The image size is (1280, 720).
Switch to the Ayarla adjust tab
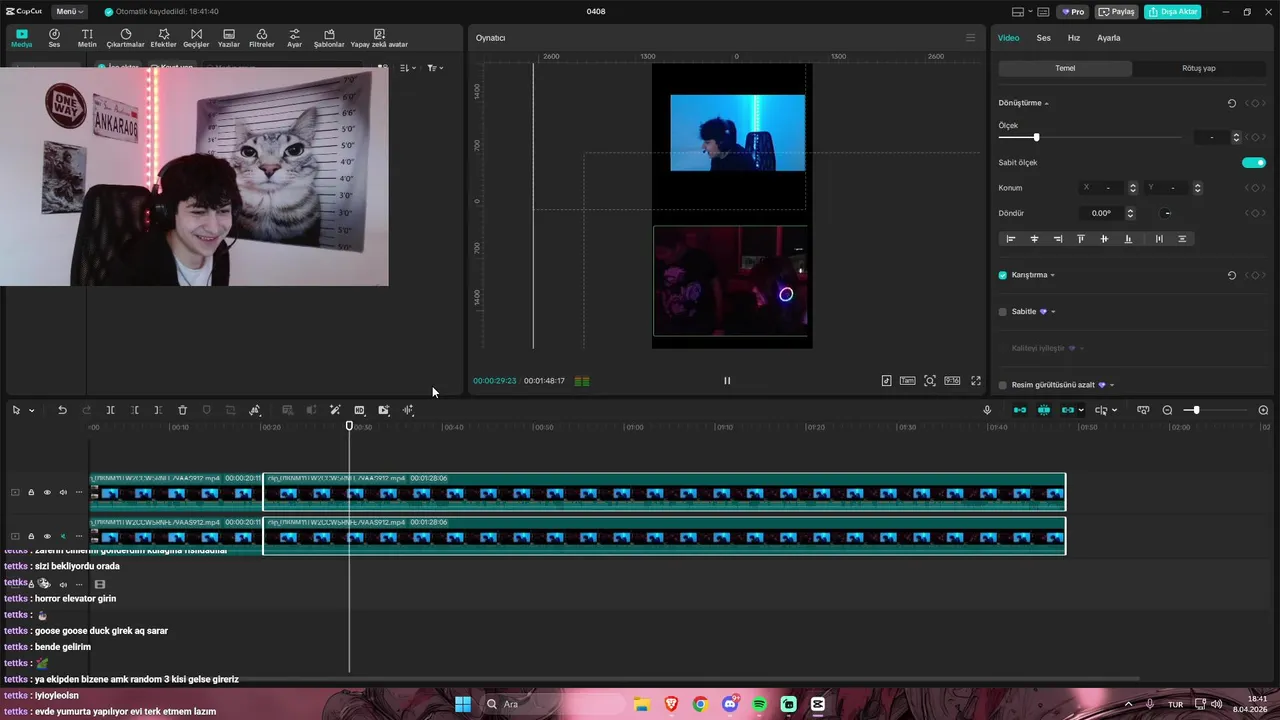click(1108, 38)
